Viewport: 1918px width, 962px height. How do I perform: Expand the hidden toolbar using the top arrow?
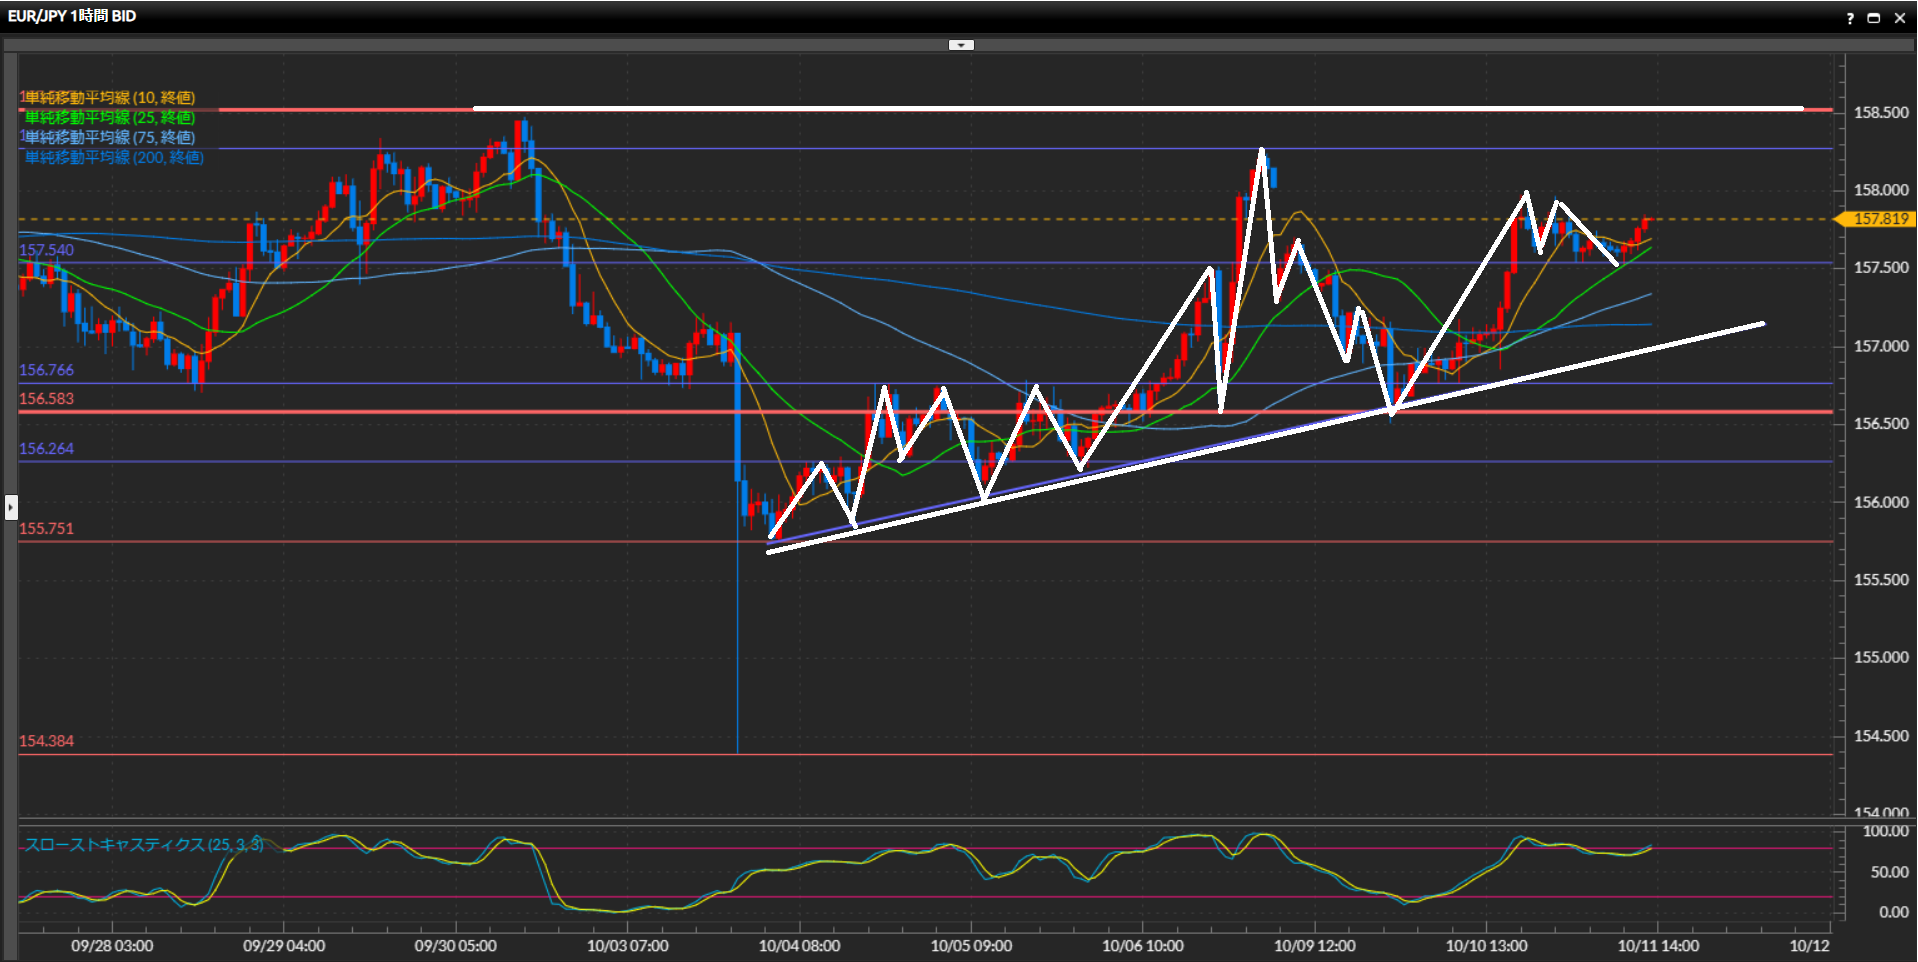961,45
